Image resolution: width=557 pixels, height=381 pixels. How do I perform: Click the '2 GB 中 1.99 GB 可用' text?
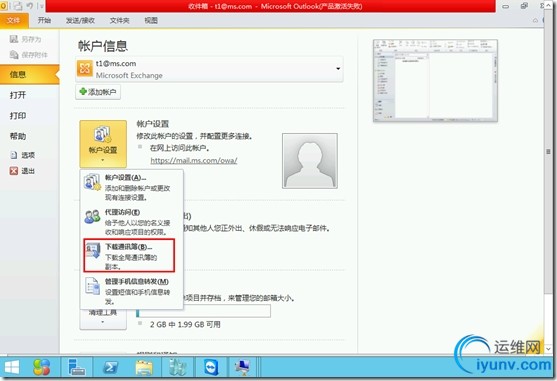pos(185,324)
